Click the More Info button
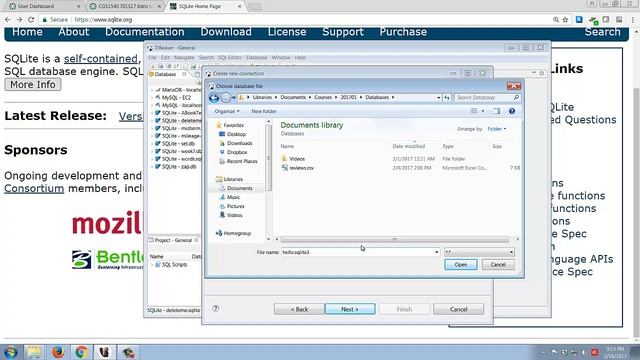 pyautogui.click(x=33, y=84)
